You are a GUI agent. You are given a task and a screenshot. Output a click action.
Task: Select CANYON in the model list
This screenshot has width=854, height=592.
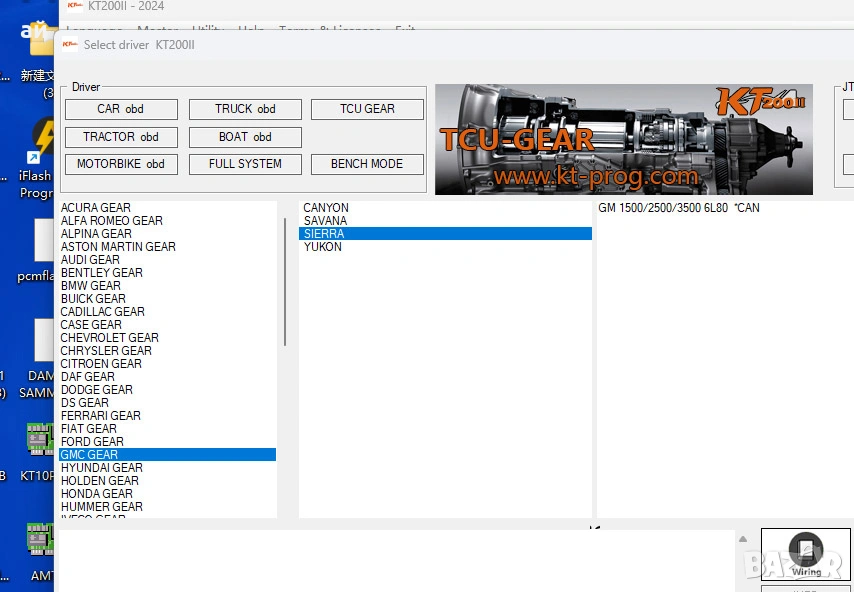[326, 208]
